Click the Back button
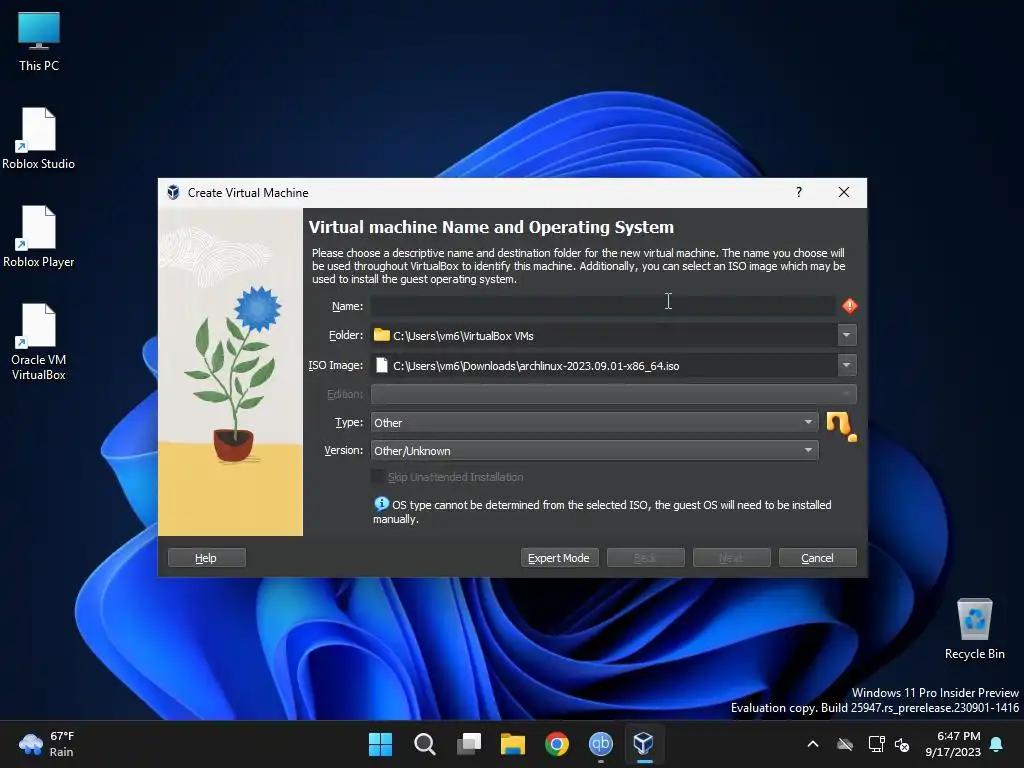The width and height of the screenshot is (1024, 768). (x=645, y=558)
